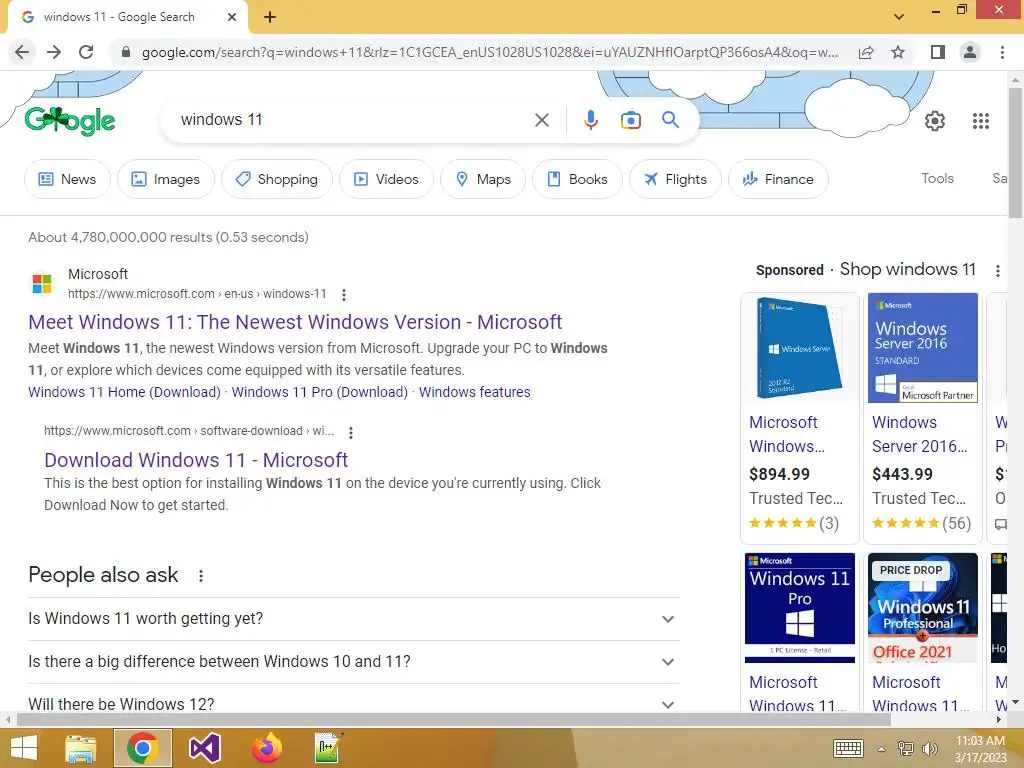The image size is (1024, 768).
Task: Switch to Videos results
Action: tap(386, 179)
